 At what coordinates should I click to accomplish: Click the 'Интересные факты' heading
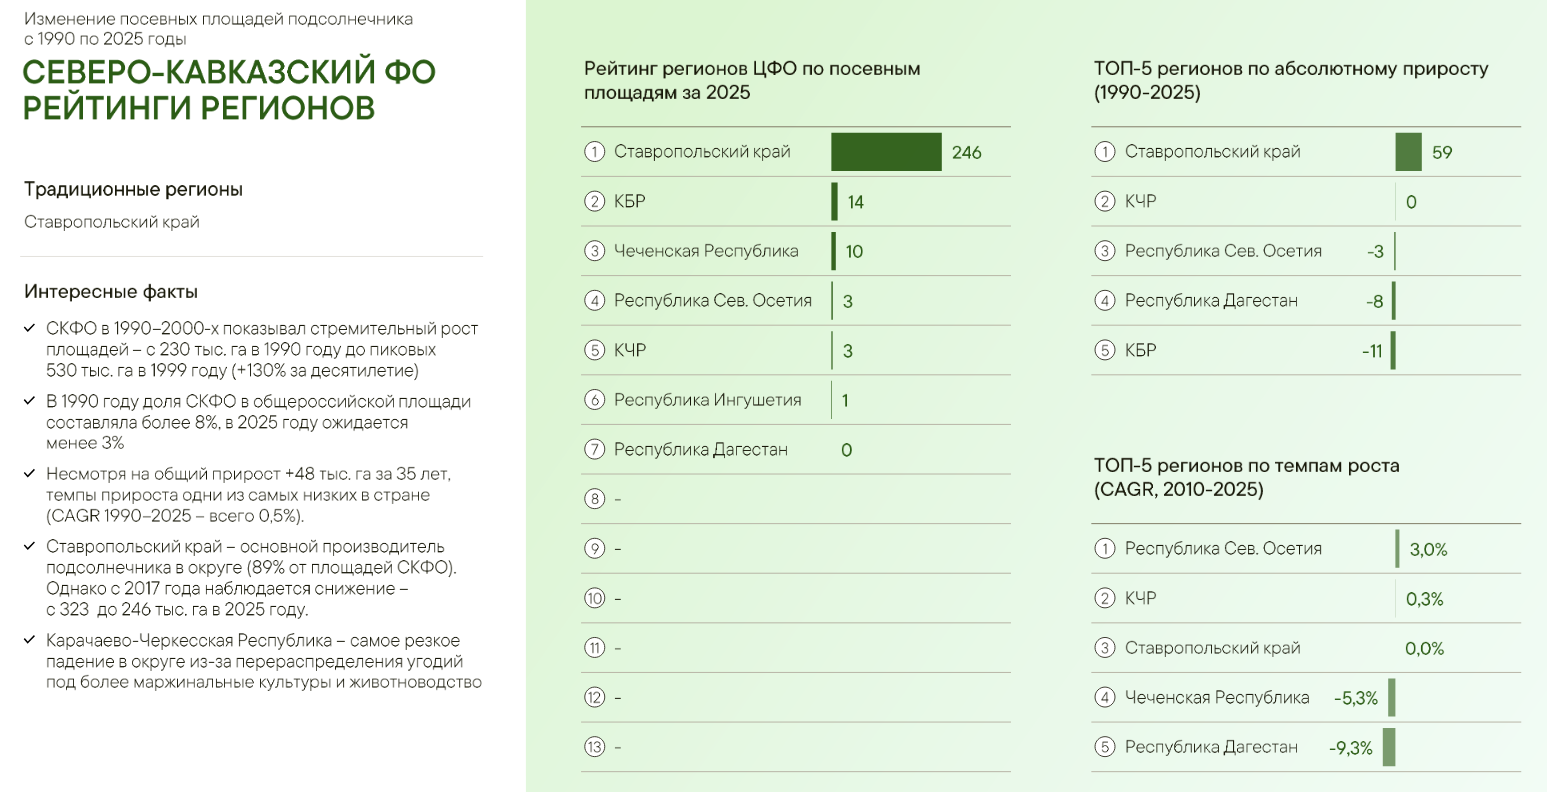pyautogui.click(x=111, y=292)
